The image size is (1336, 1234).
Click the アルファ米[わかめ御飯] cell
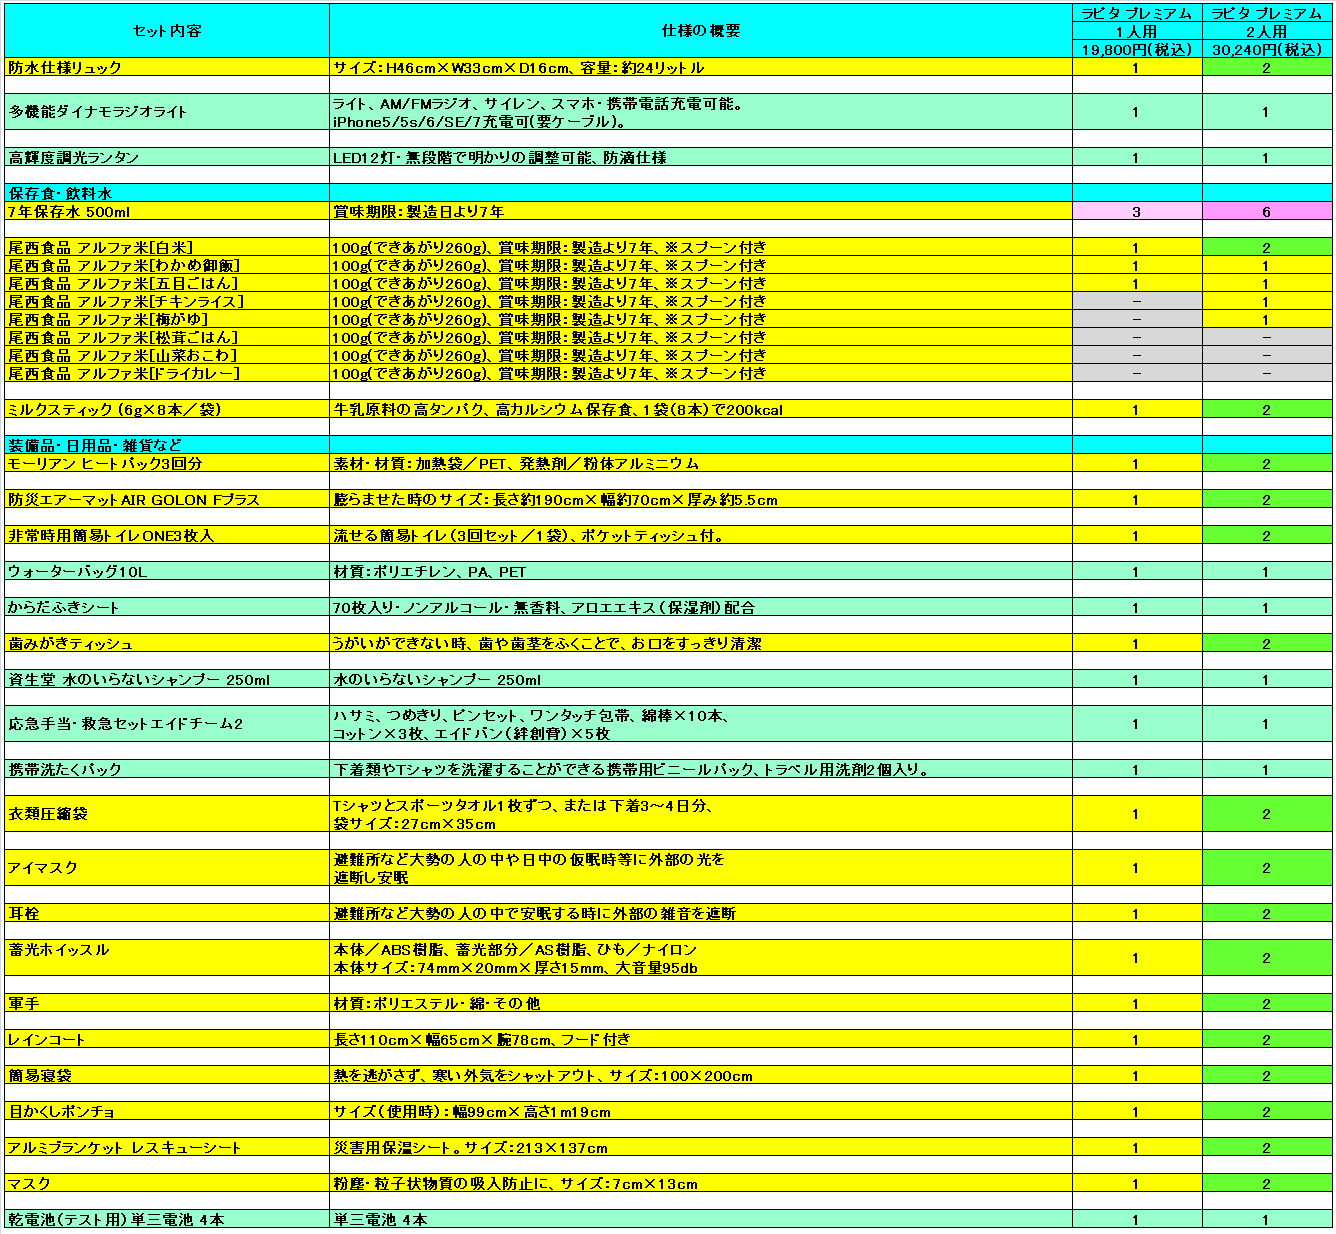[167, 266]
